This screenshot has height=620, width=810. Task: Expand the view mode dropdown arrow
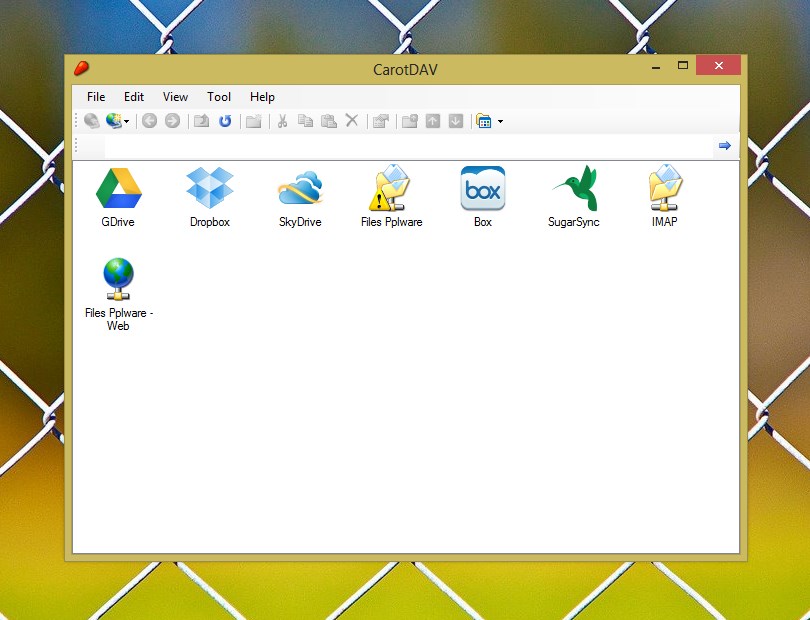(x=500, y=122)
